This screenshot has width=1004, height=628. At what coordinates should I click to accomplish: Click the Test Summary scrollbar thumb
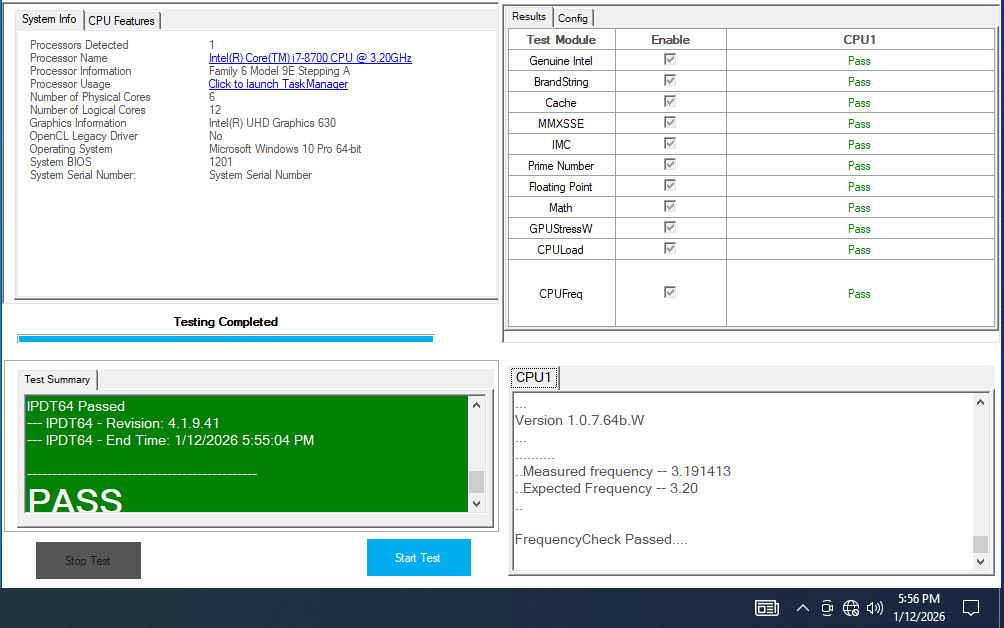476,481
